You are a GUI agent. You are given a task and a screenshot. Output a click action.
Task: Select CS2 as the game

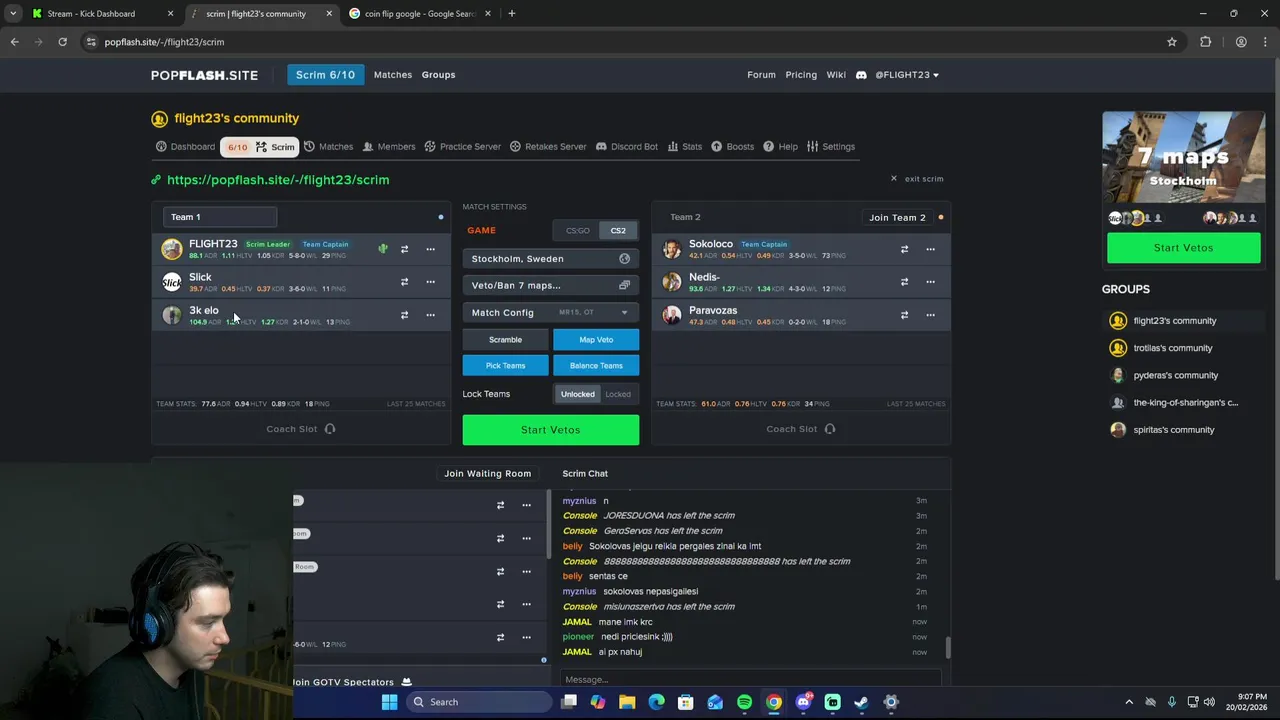pyautogui.click(x=618, y=231)
